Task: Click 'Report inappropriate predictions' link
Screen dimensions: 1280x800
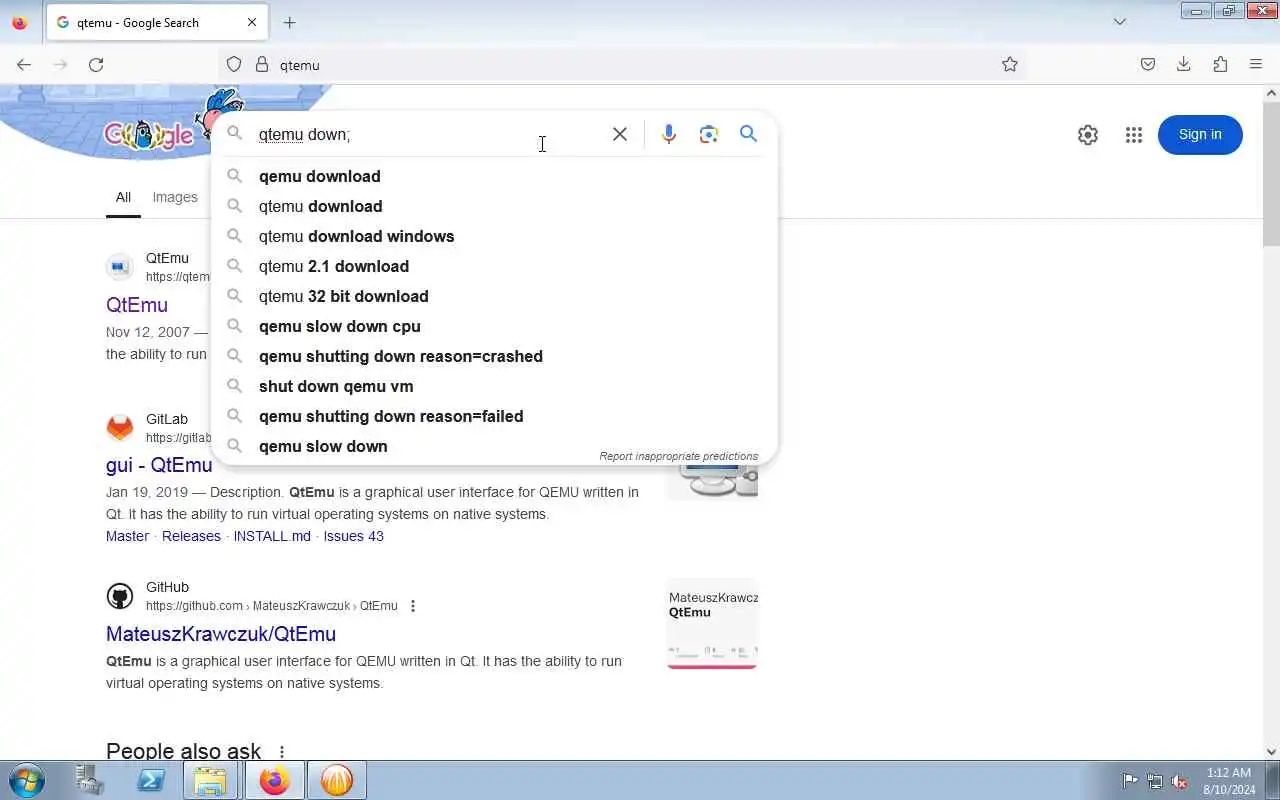Action: tap(679, 456)
